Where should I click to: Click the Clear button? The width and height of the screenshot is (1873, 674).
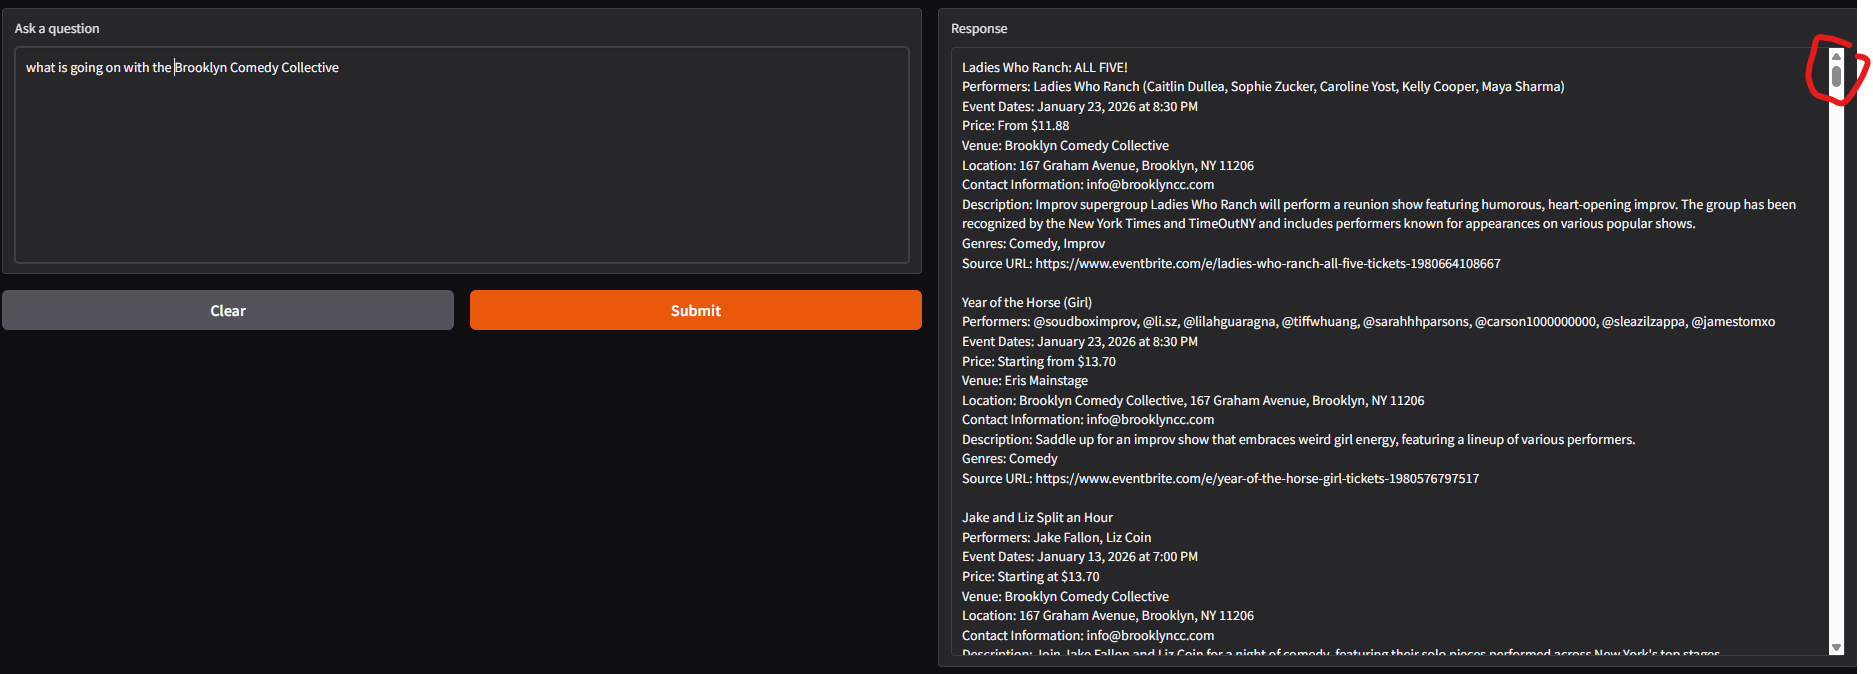coord(228,310)
